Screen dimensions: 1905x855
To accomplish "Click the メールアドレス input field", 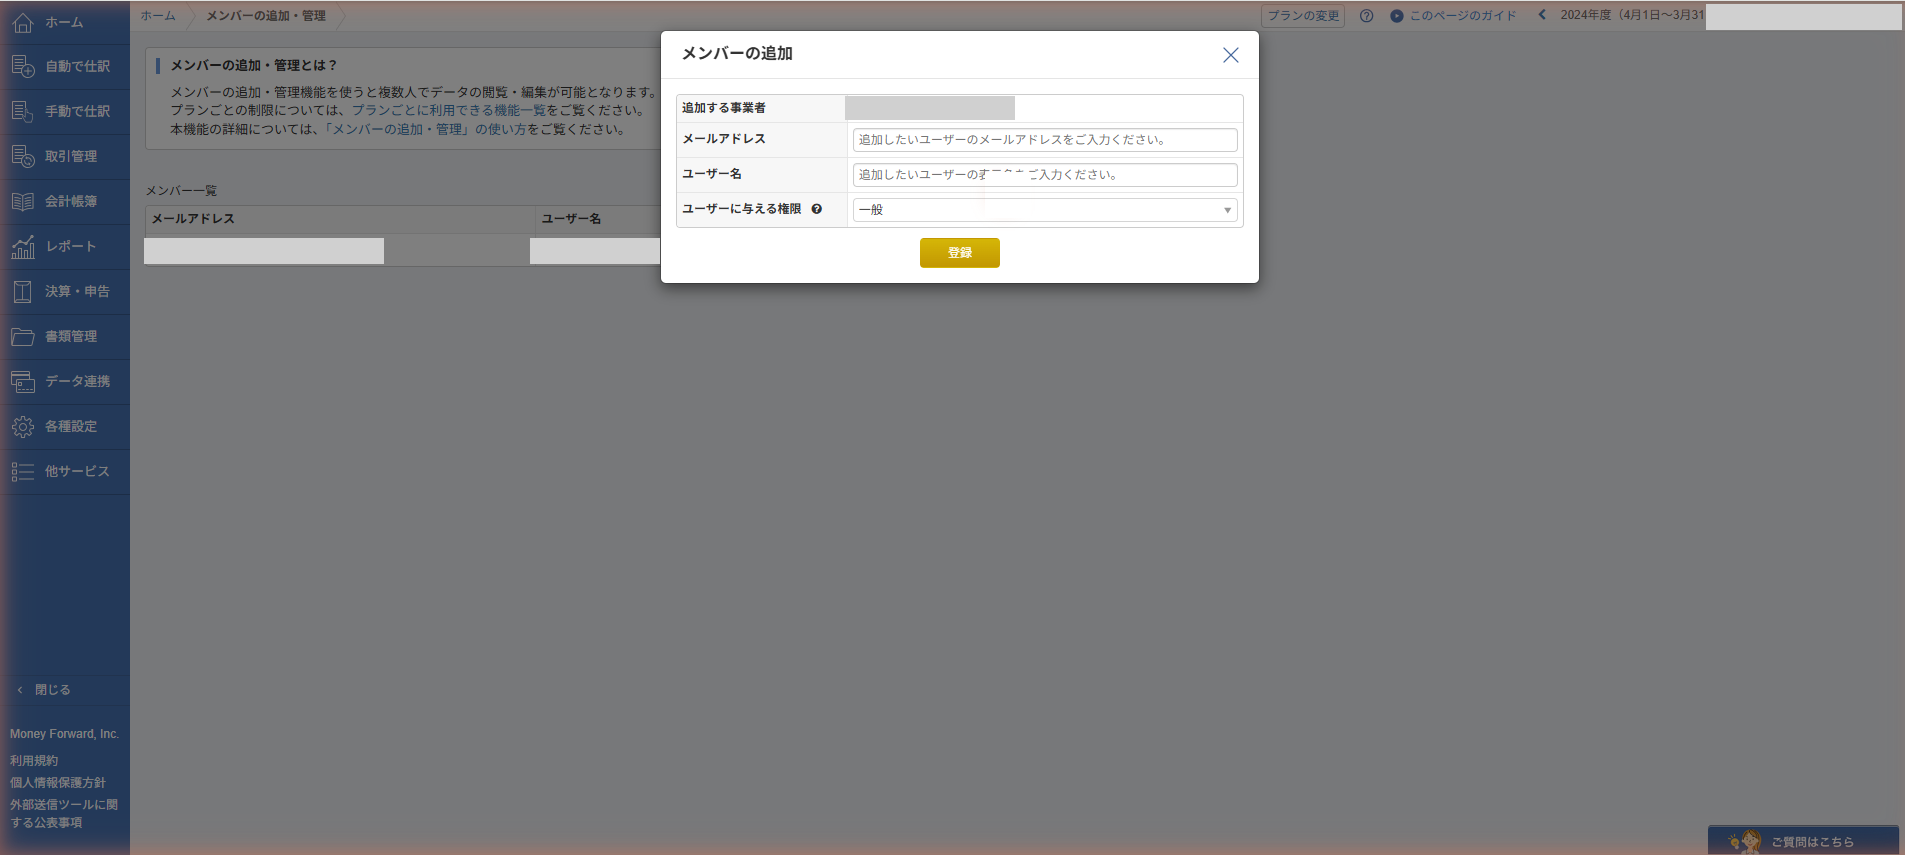I will pyautogui.click(x=1045, y=140).
